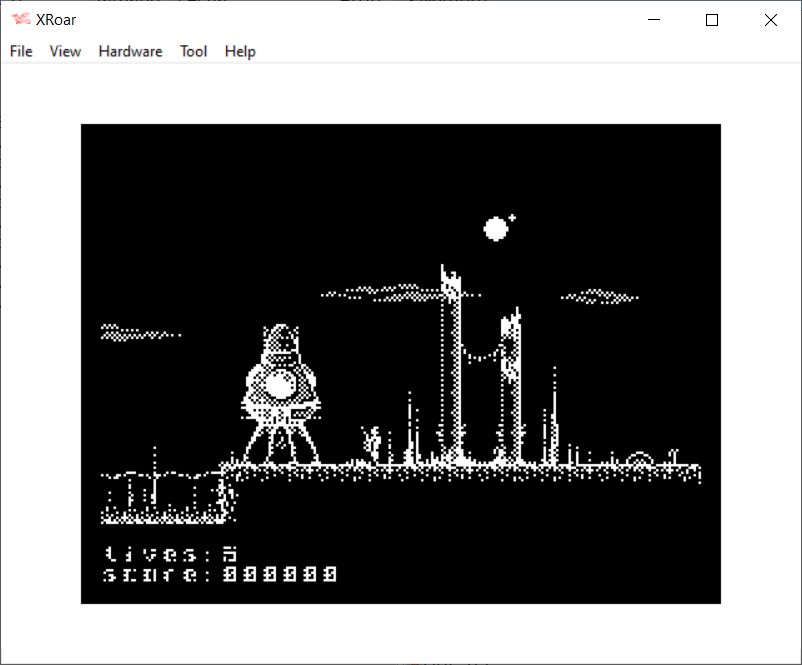This screenshot has height=665, width=802.
Task: Click the small dome on right ground
Action: [x=639, y=460]
